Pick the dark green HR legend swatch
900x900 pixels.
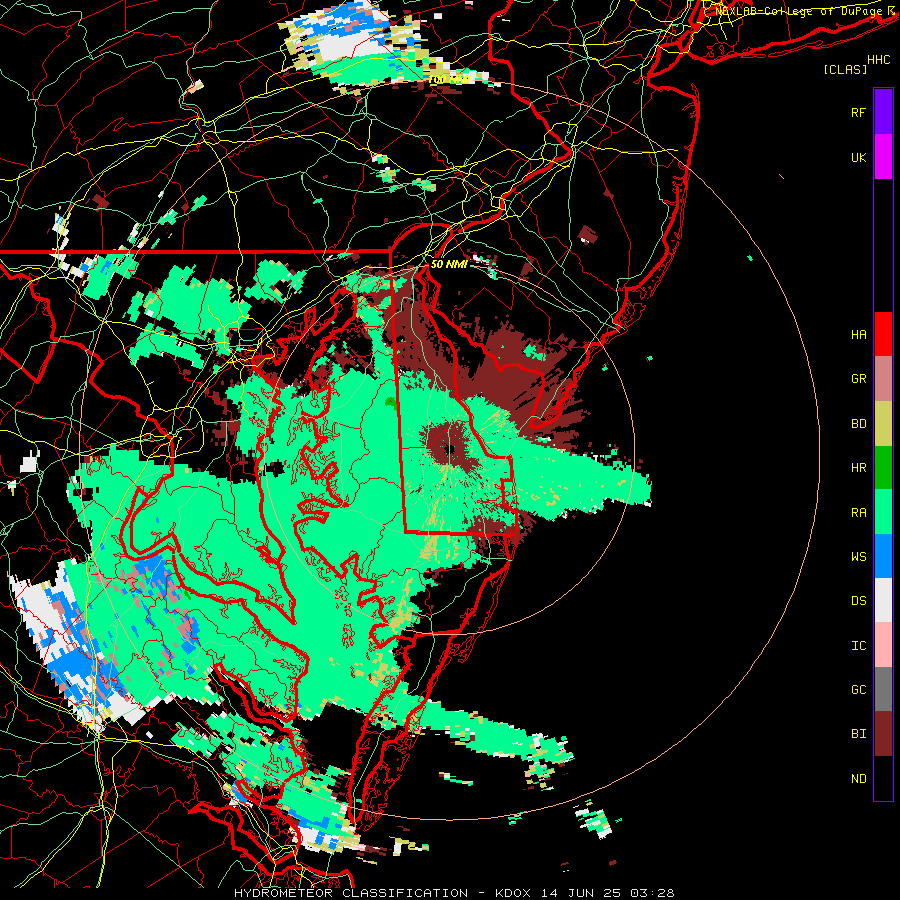pos(883,468)
